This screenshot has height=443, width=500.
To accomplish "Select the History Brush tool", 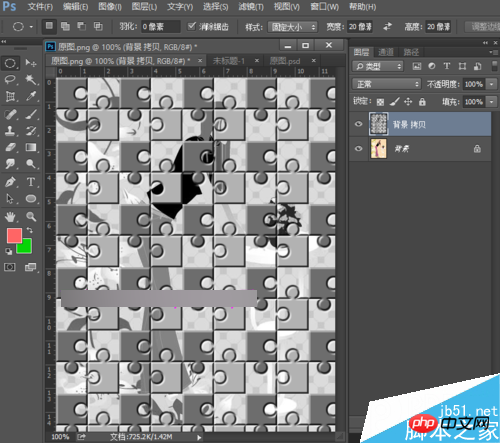I will pos(31,131).
